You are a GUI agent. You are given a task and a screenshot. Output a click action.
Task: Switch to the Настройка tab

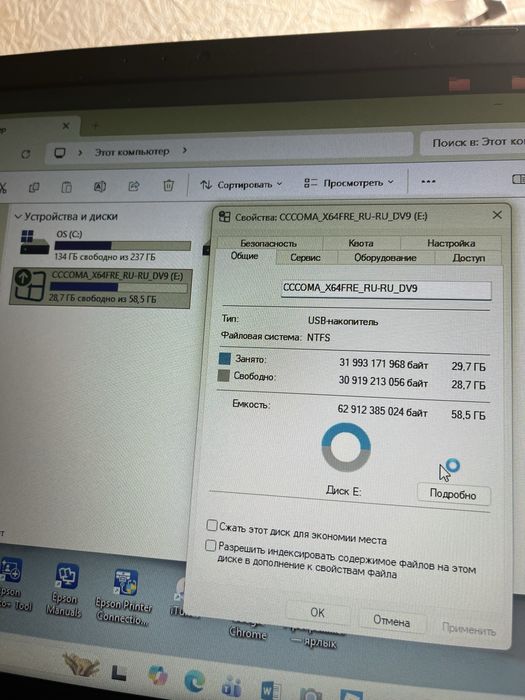coord(451,243)
